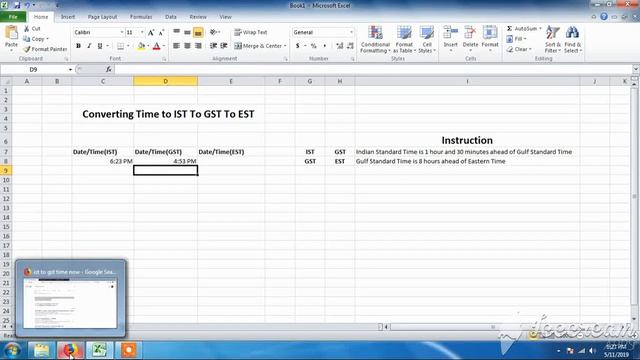Toggle Underline formatting

[x=100, y=46]
